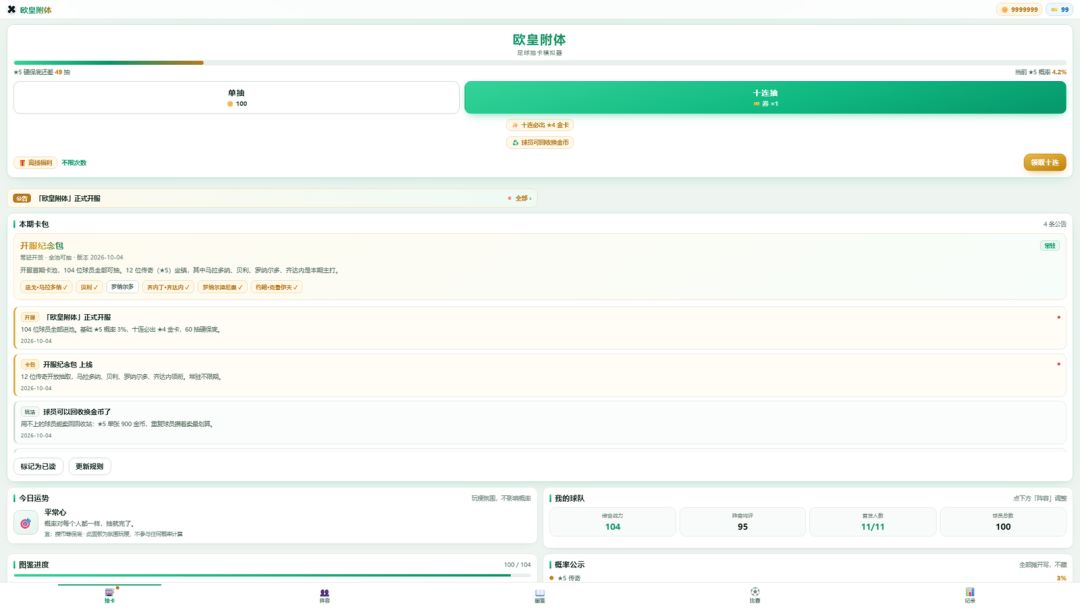1080x608 pixels.
Task: Click unread red dot on 开服纪念包 上线
Action: tap(1059, 364)
